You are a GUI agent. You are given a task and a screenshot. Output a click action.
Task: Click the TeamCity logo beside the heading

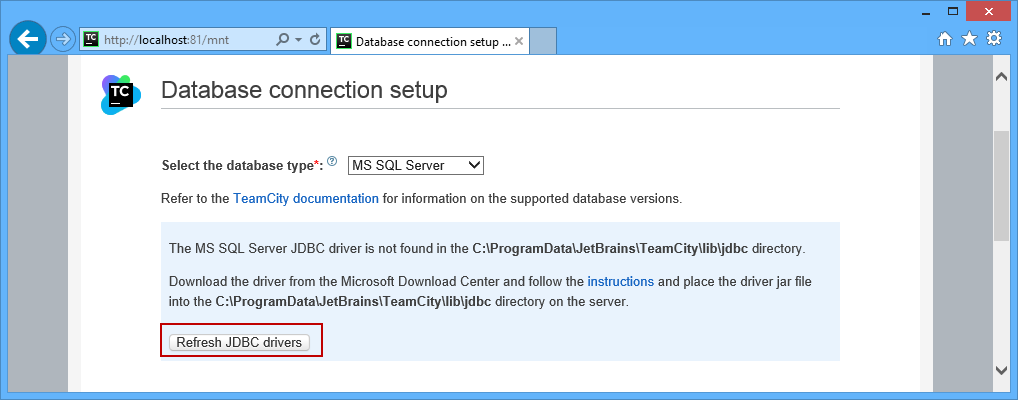coord(120,94)
